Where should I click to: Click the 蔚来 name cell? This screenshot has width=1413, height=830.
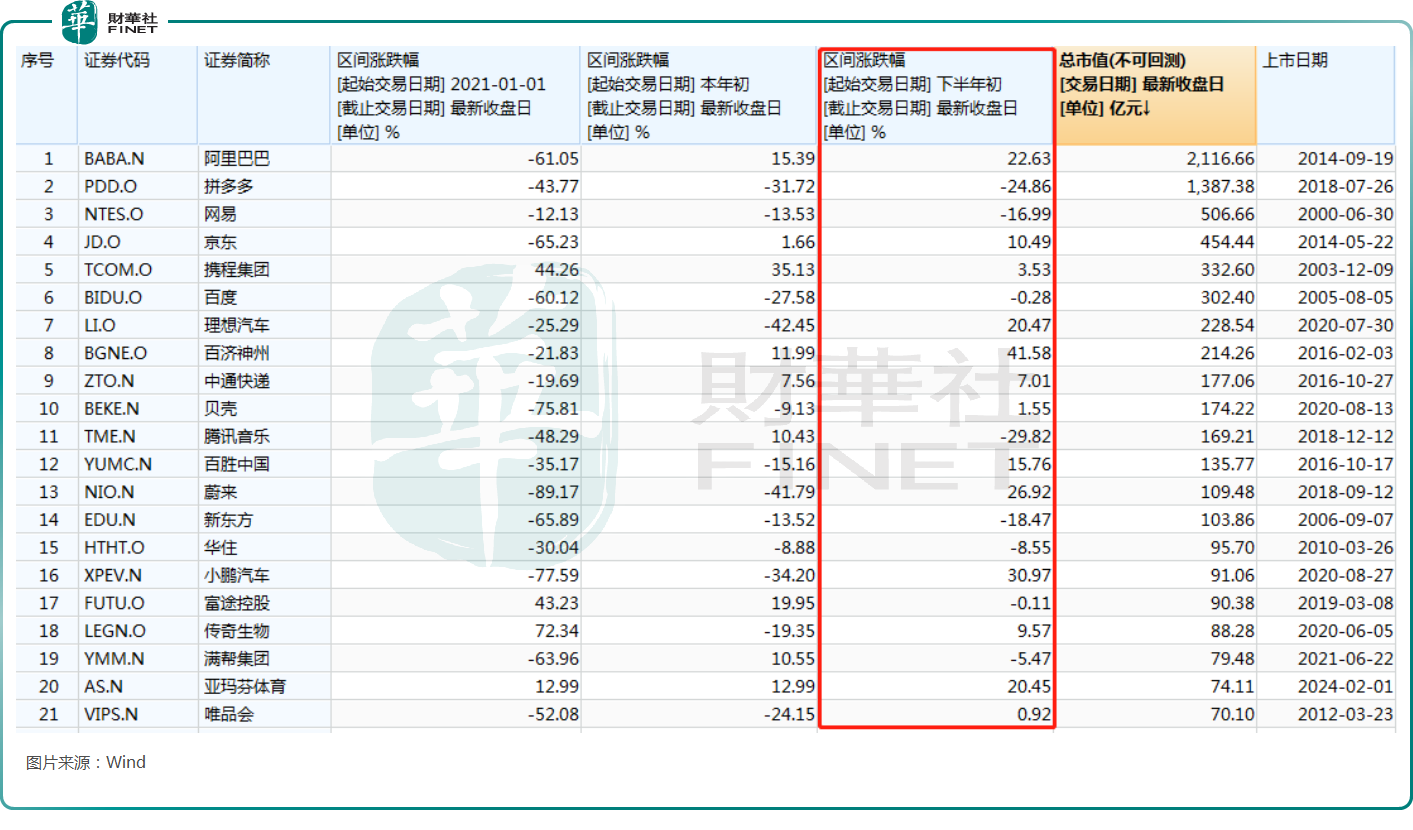click(264, 492)
